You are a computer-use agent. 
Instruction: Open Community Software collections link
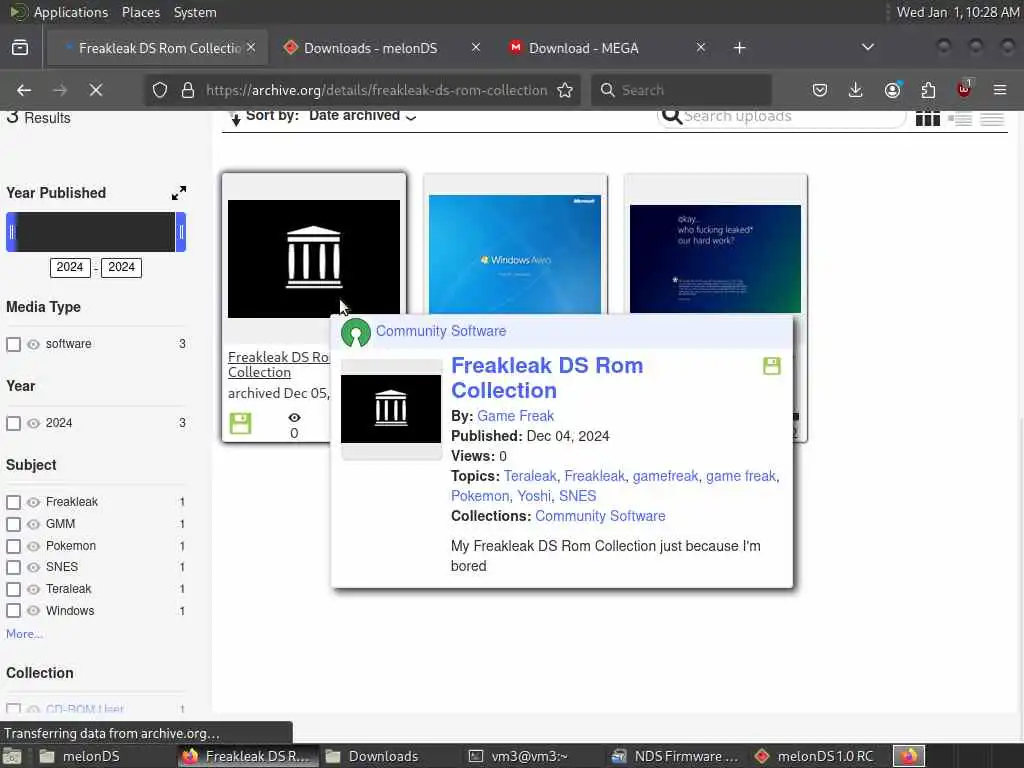(x=600, y=516)
